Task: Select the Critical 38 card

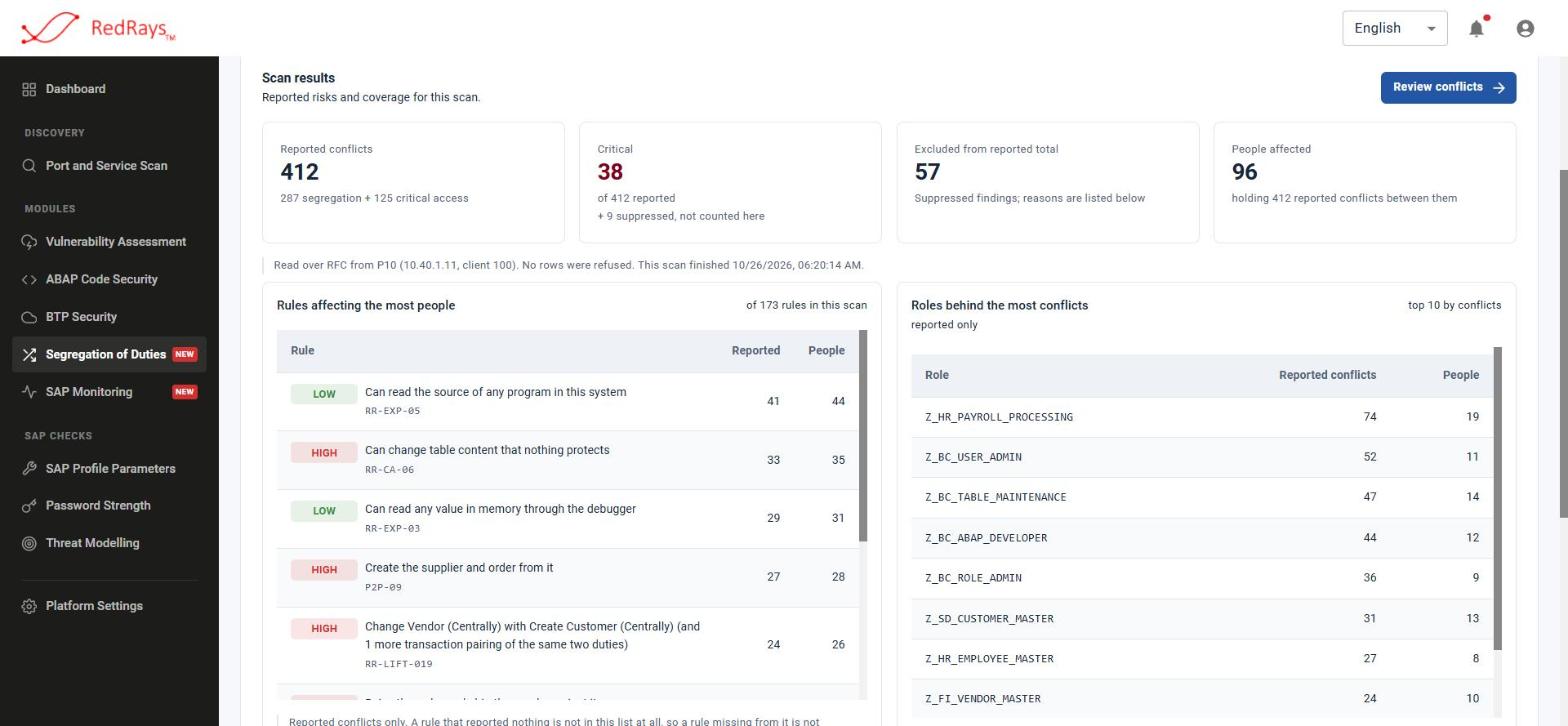Action: (730, 182)
